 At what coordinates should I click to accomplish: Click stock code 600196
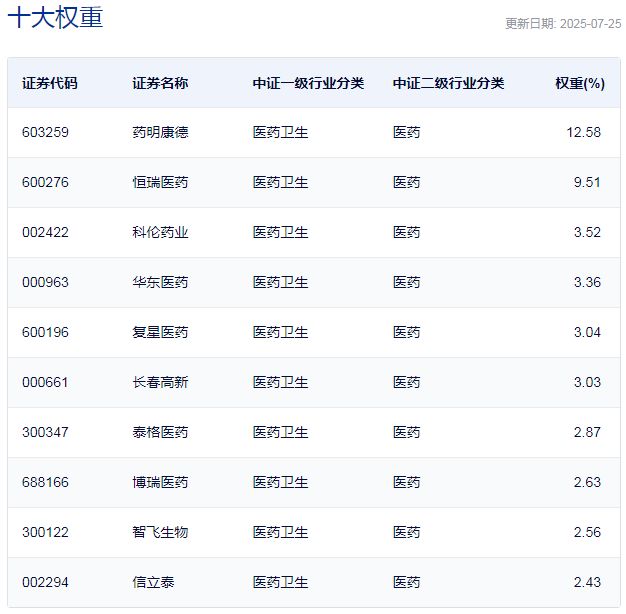pos(45,332)
